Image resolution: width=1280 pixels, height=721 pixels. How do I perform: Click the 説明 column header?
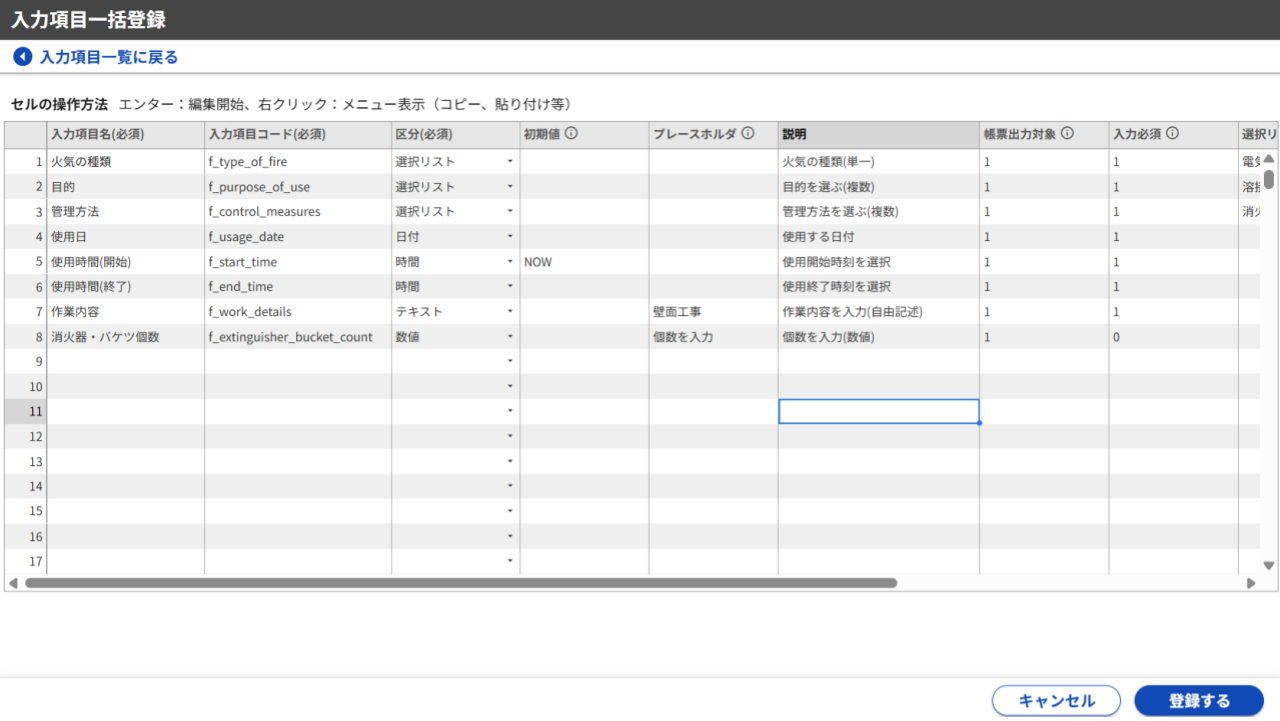[878, 133]
